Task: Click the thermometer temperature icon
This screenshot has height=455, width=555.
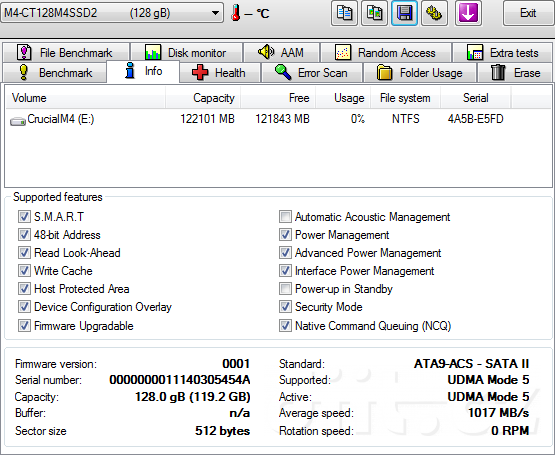Action: pos(235,13)
